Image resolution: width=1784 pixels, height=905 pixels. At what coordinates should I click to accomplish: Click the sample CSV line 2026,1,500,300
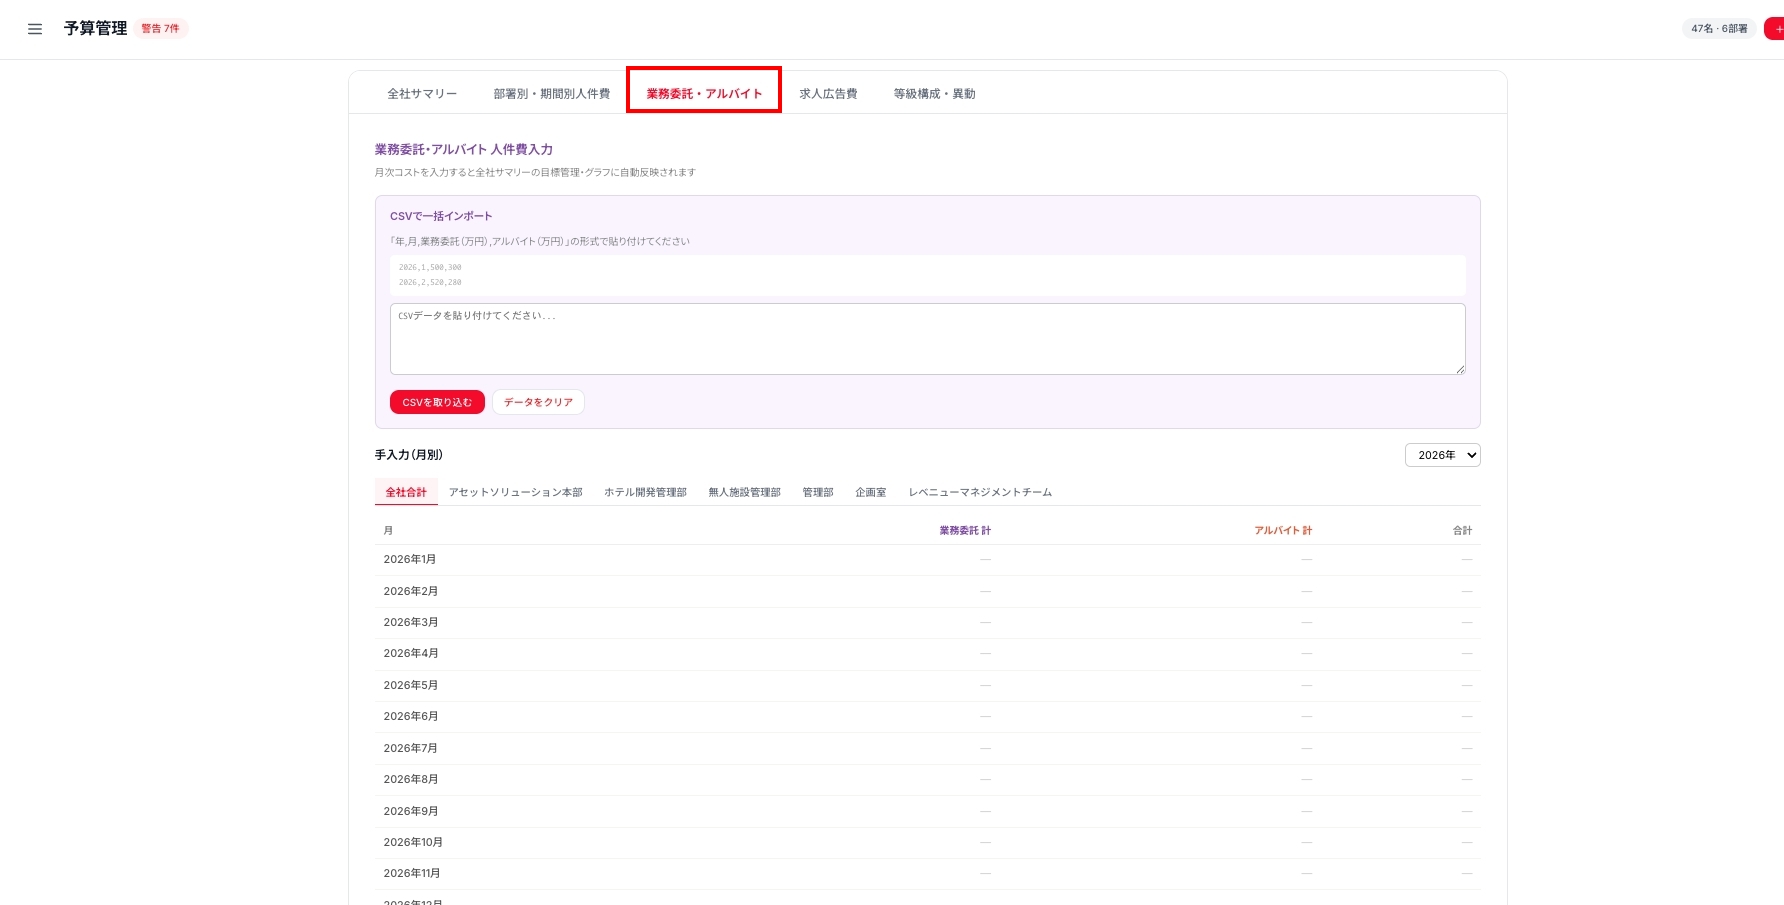pyautogui.click(x=430, y=268)
